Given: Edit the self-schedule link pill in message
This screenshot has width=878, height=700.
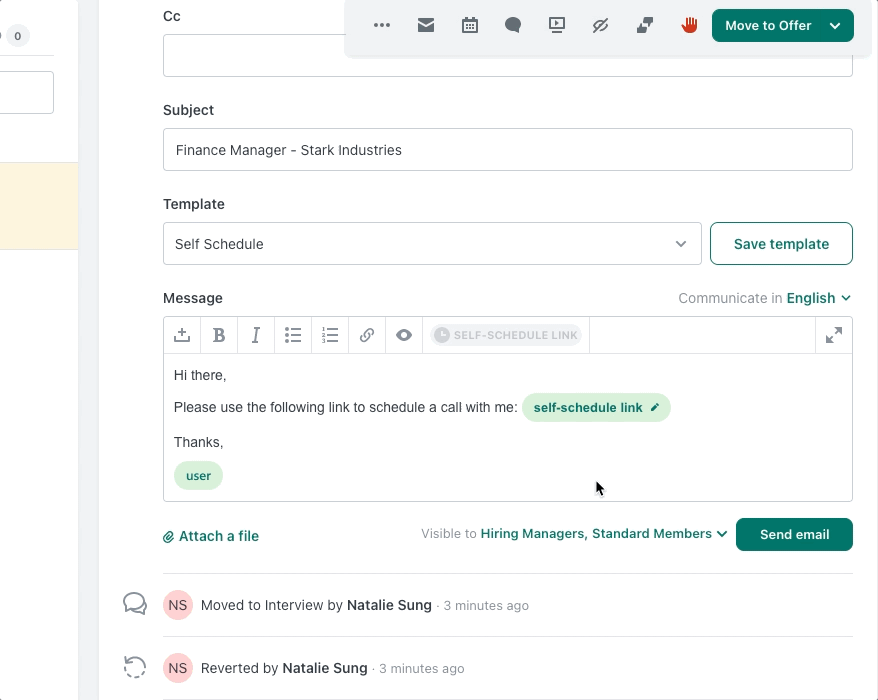Looking at the screenshot, I should tap(596, 407).
